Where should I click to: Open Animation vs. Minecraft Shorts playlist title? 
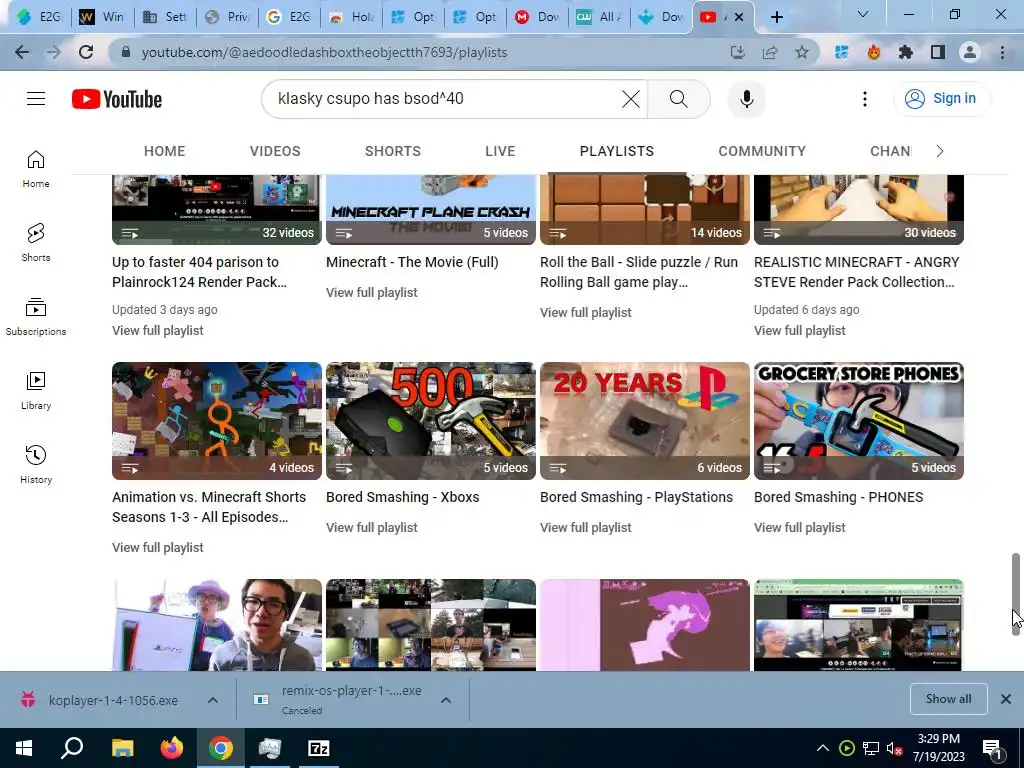tap(209, 507)
